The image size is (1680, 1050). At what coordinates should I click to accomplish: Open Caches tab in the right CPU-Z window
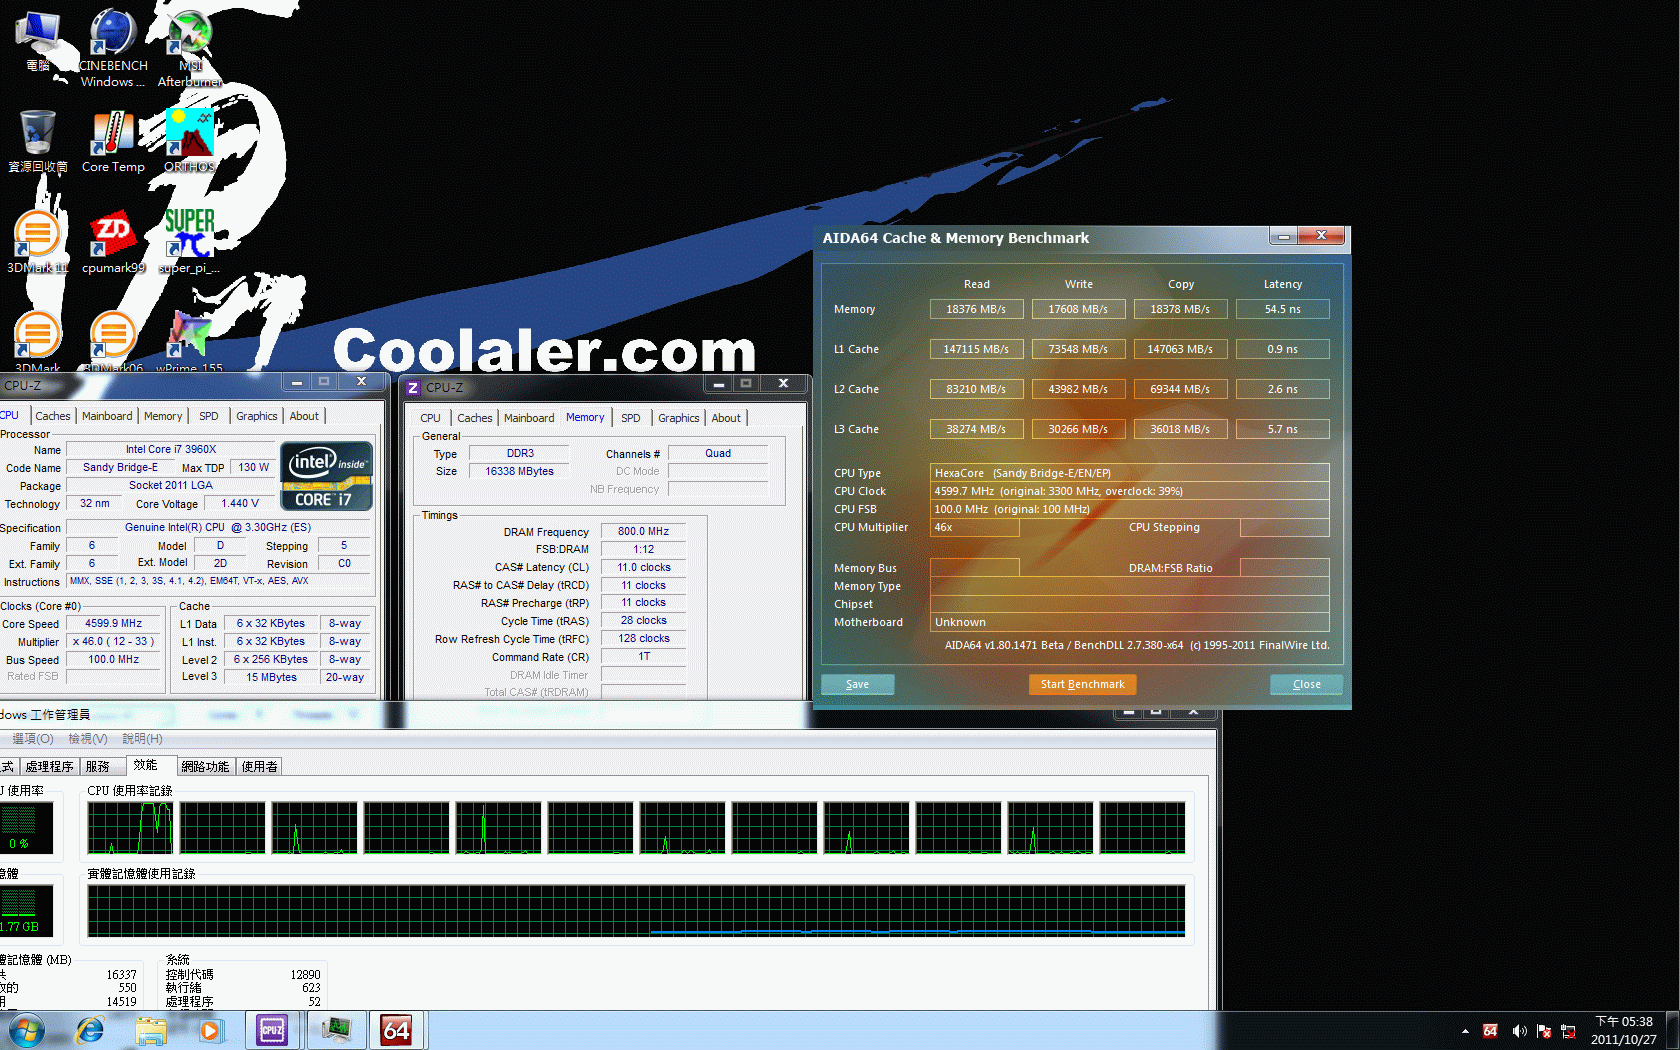click(475, 418)
